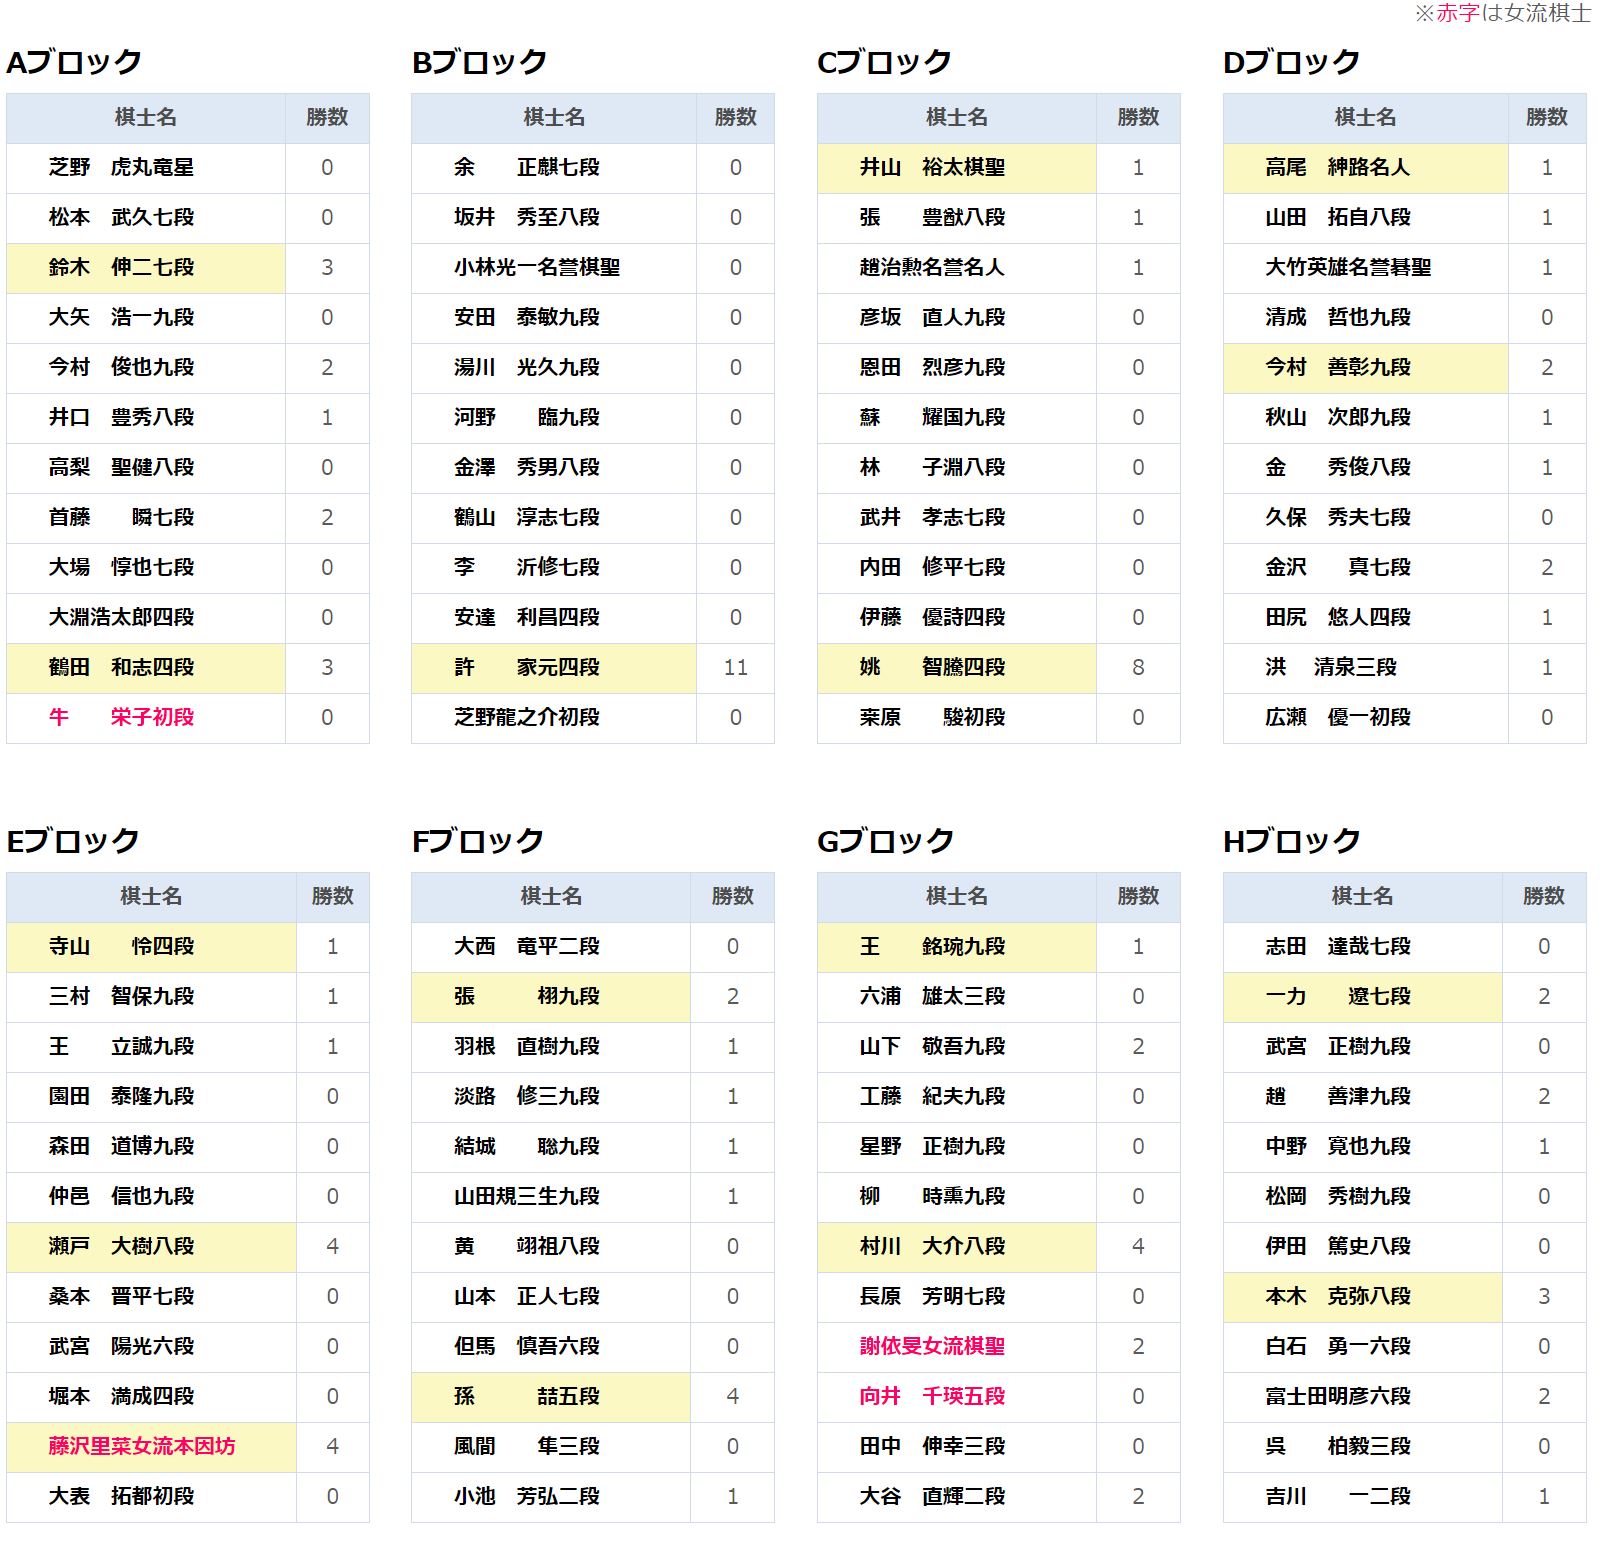Click 趙治勲名誉名人 in the C block
This screenshot has width=1605, height=1547.
pyautogui.click(x=931, y=268)
